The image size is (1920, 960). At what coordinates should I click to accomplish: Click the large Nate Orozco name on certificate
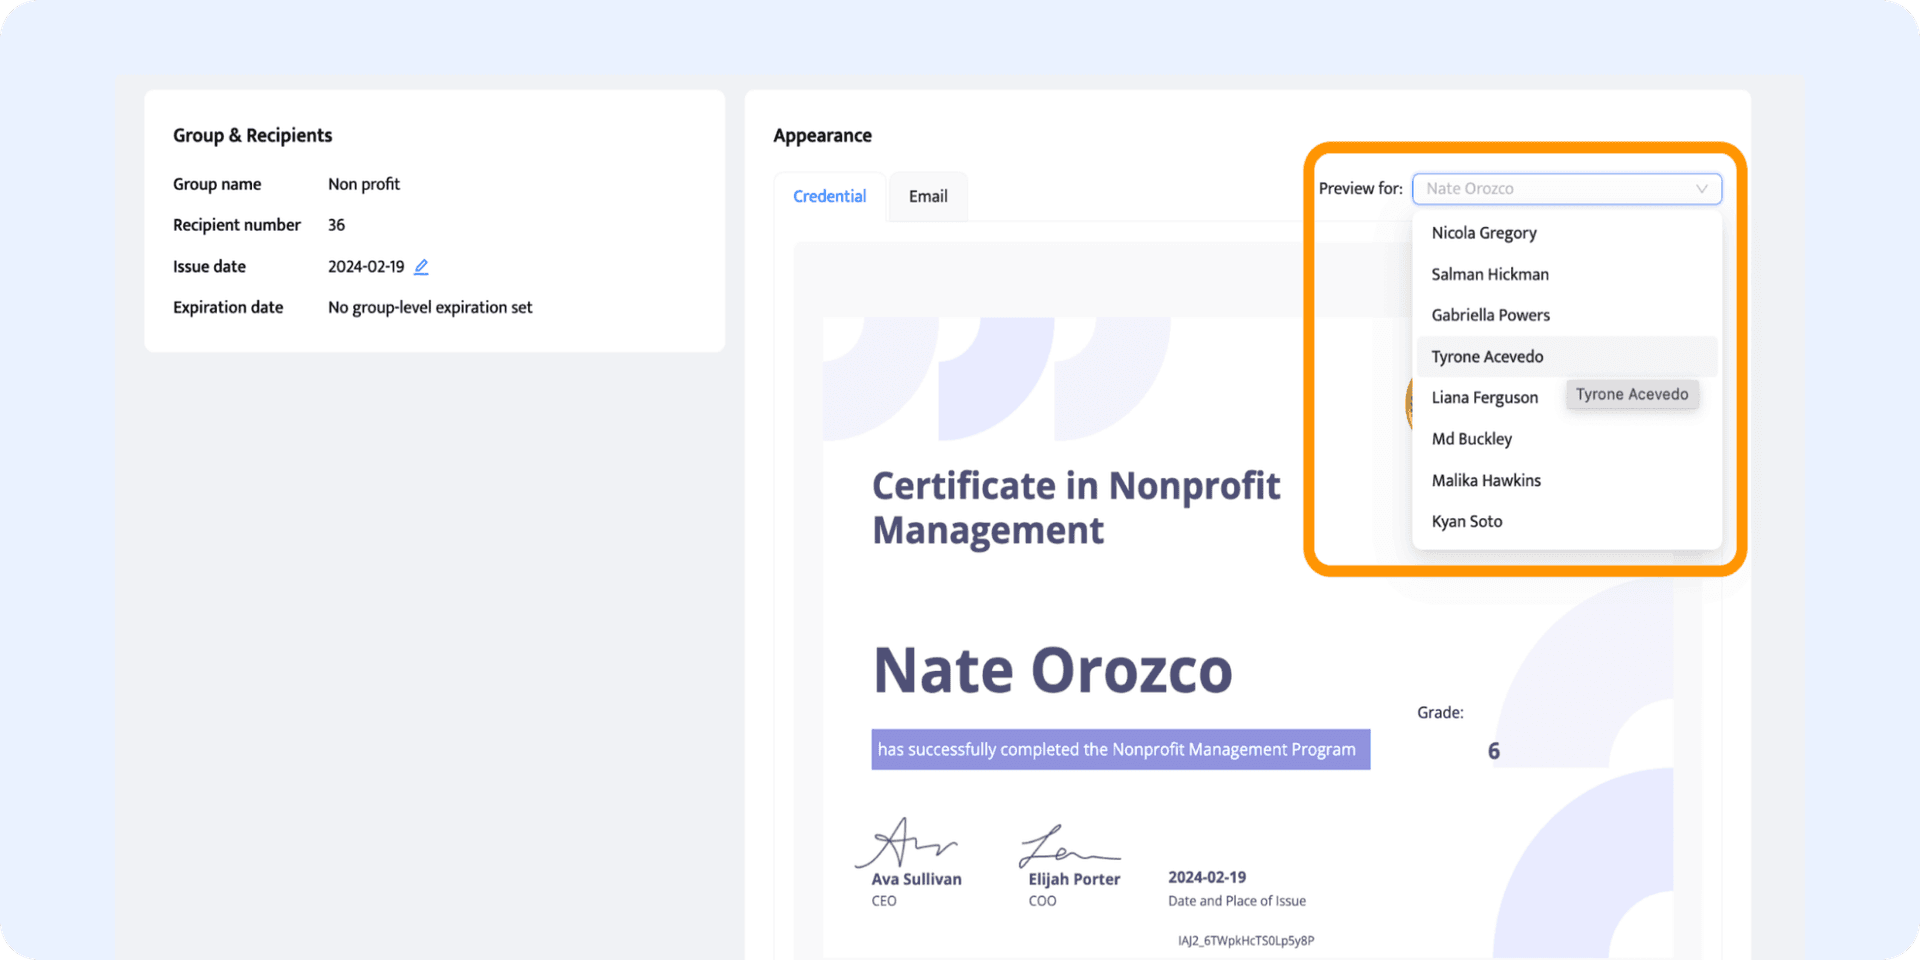(x=1052, y=670)
